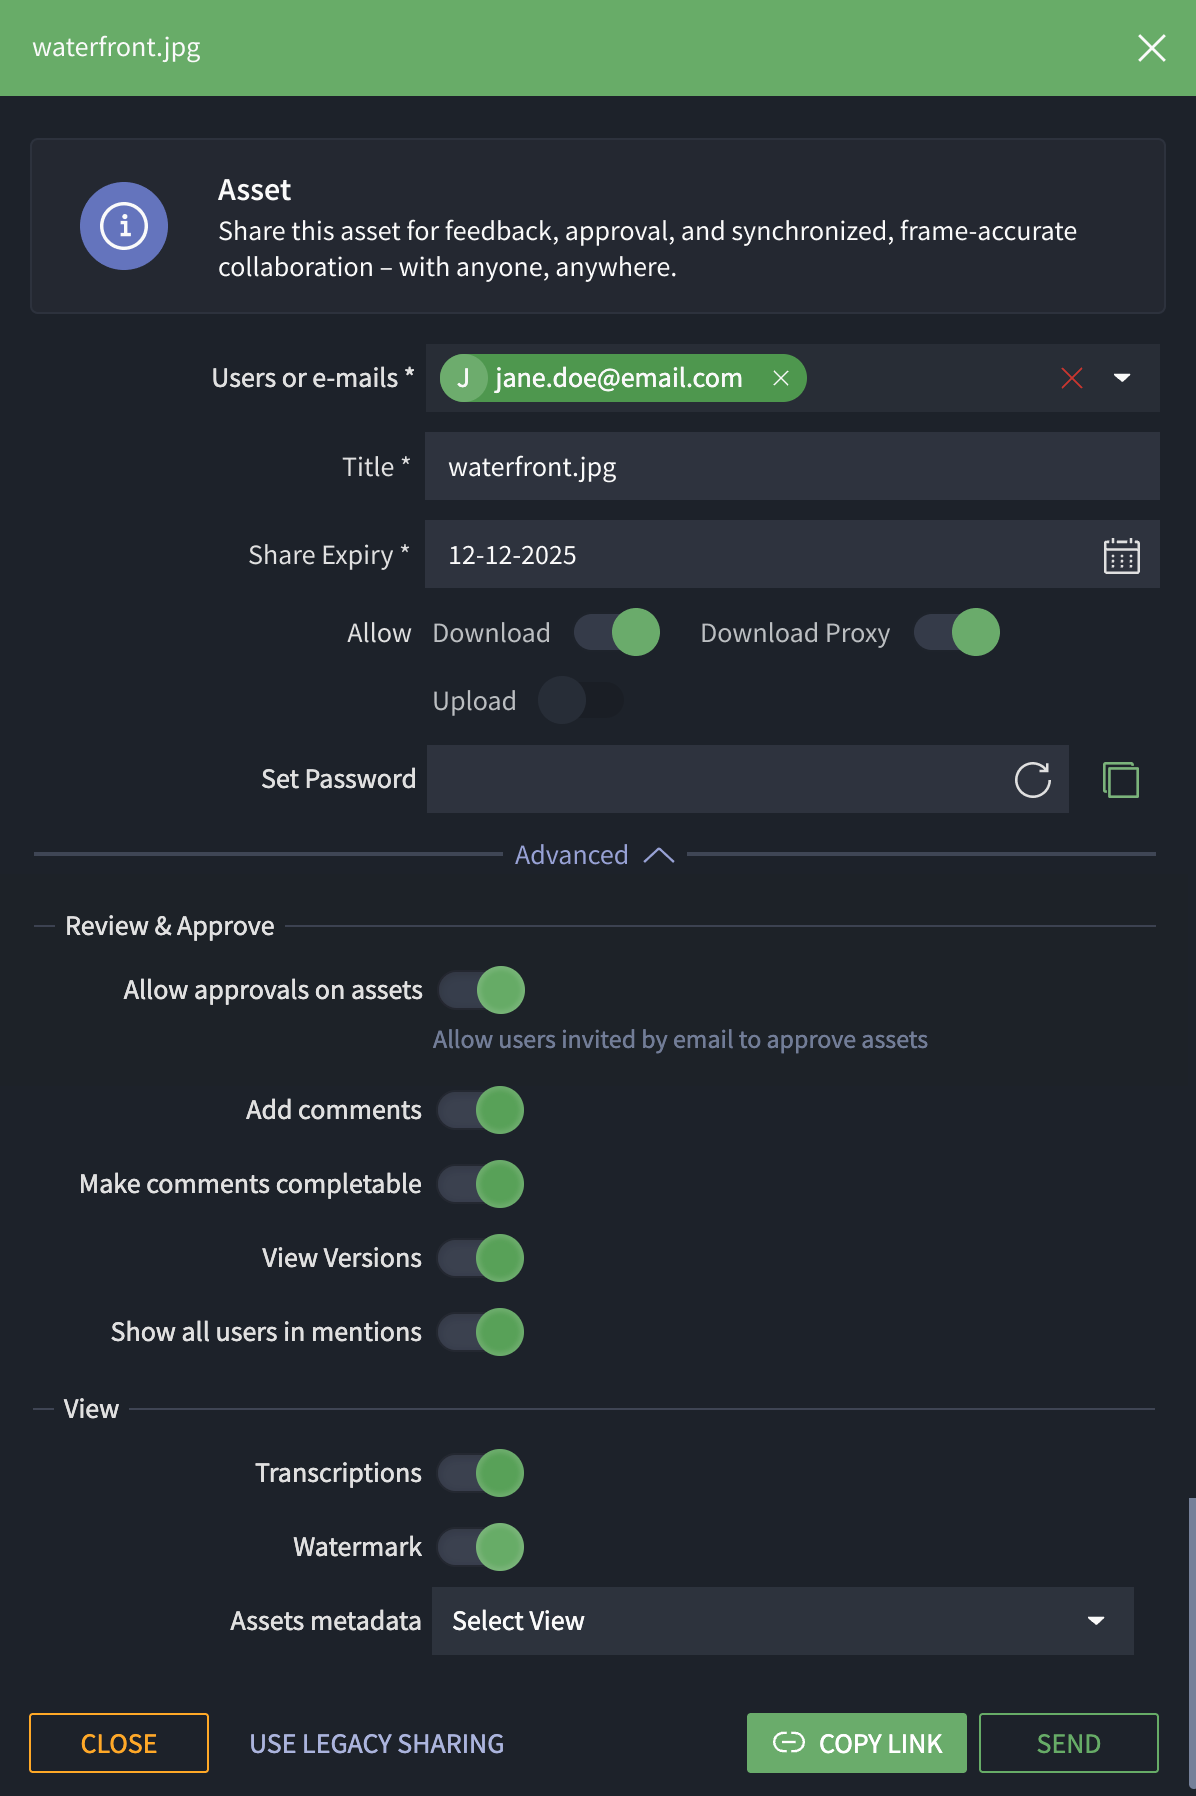Click the info icon beside Asset
This screenshot has width=1196, height=1796.
[124, 226]
